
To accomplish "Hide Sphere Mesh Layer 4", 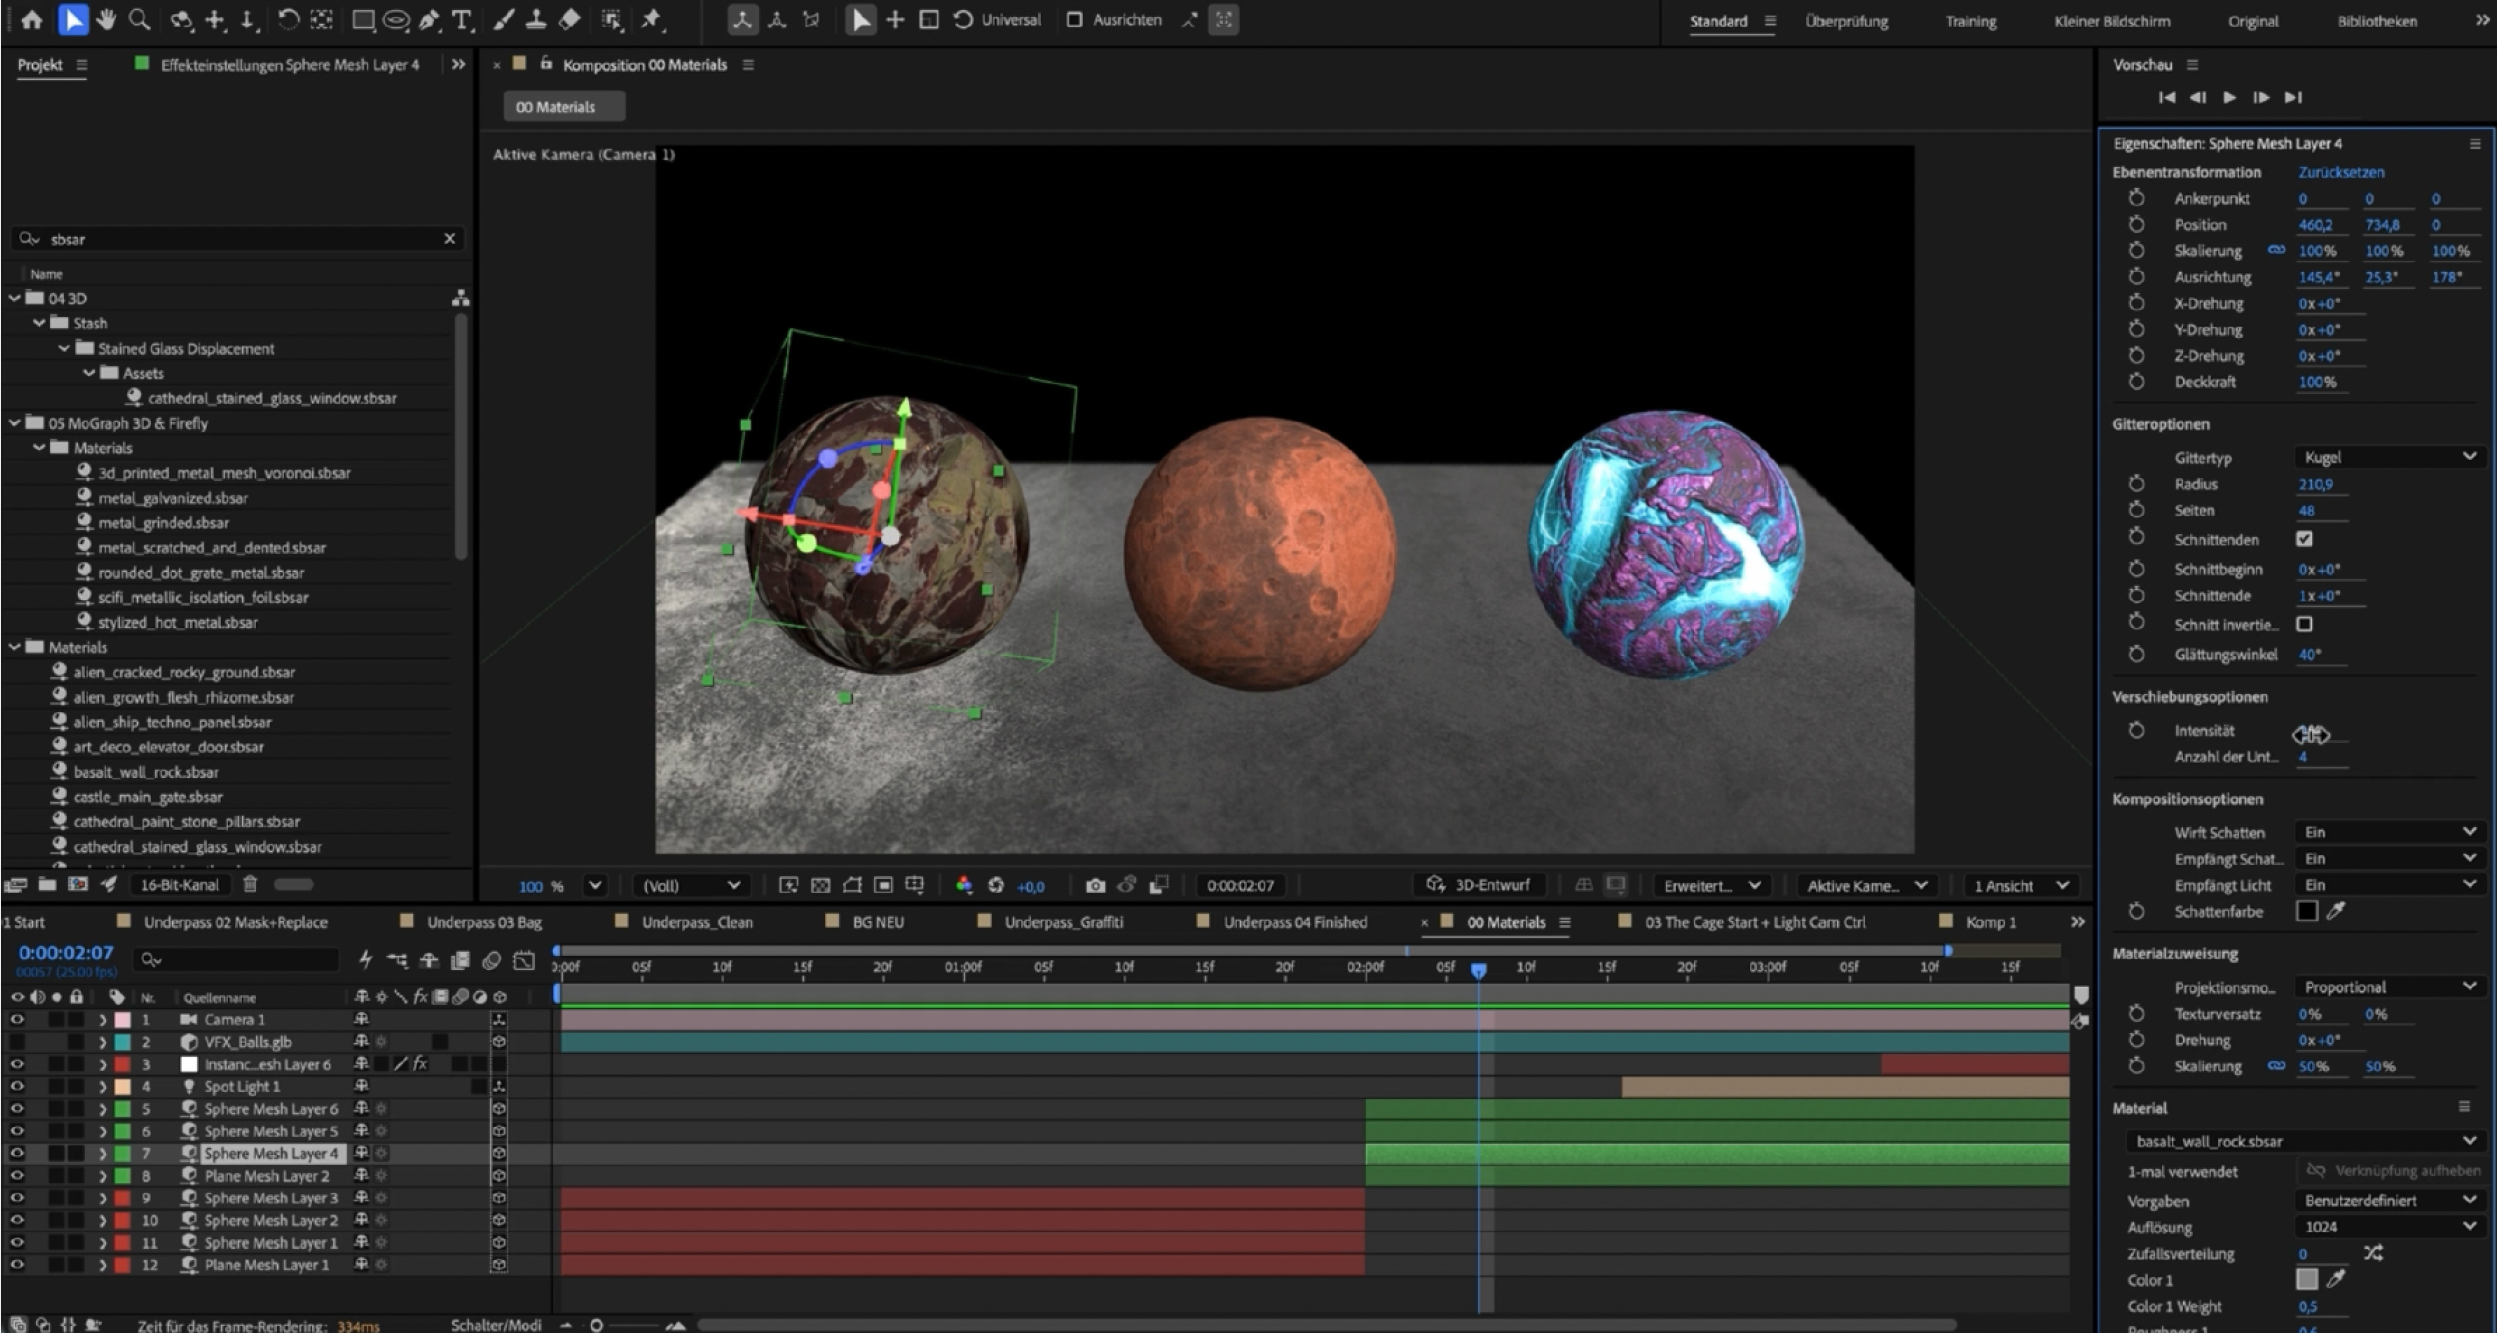I will coord(17,1153).
